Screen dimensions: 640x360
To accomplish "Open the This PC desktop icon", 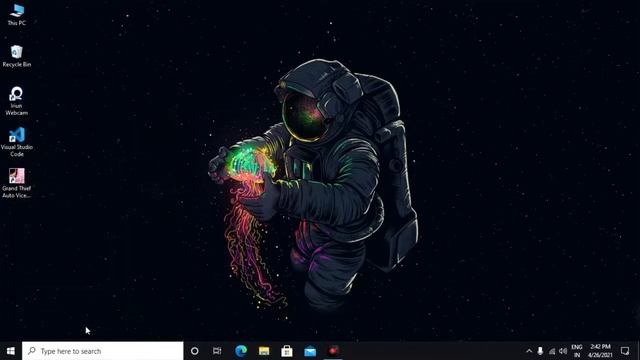I will (16, 15).
